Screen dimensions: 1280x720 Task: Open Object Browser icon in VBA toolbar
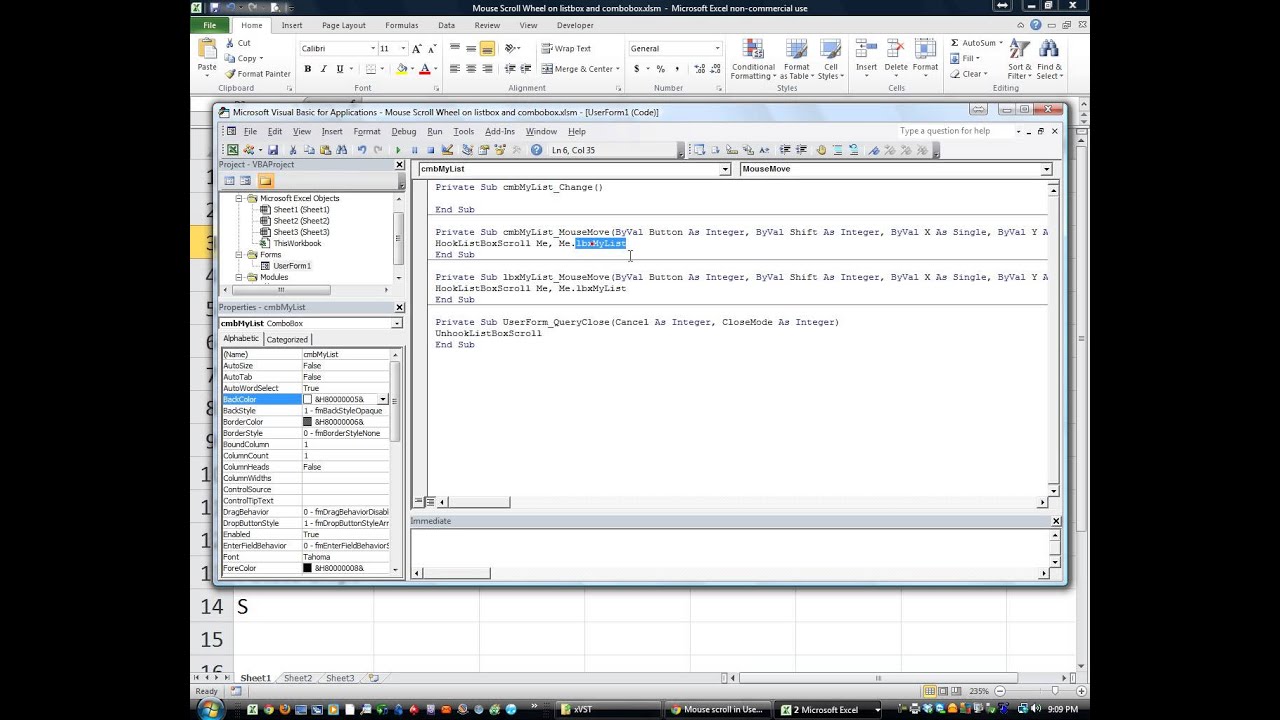pos(501,150)
